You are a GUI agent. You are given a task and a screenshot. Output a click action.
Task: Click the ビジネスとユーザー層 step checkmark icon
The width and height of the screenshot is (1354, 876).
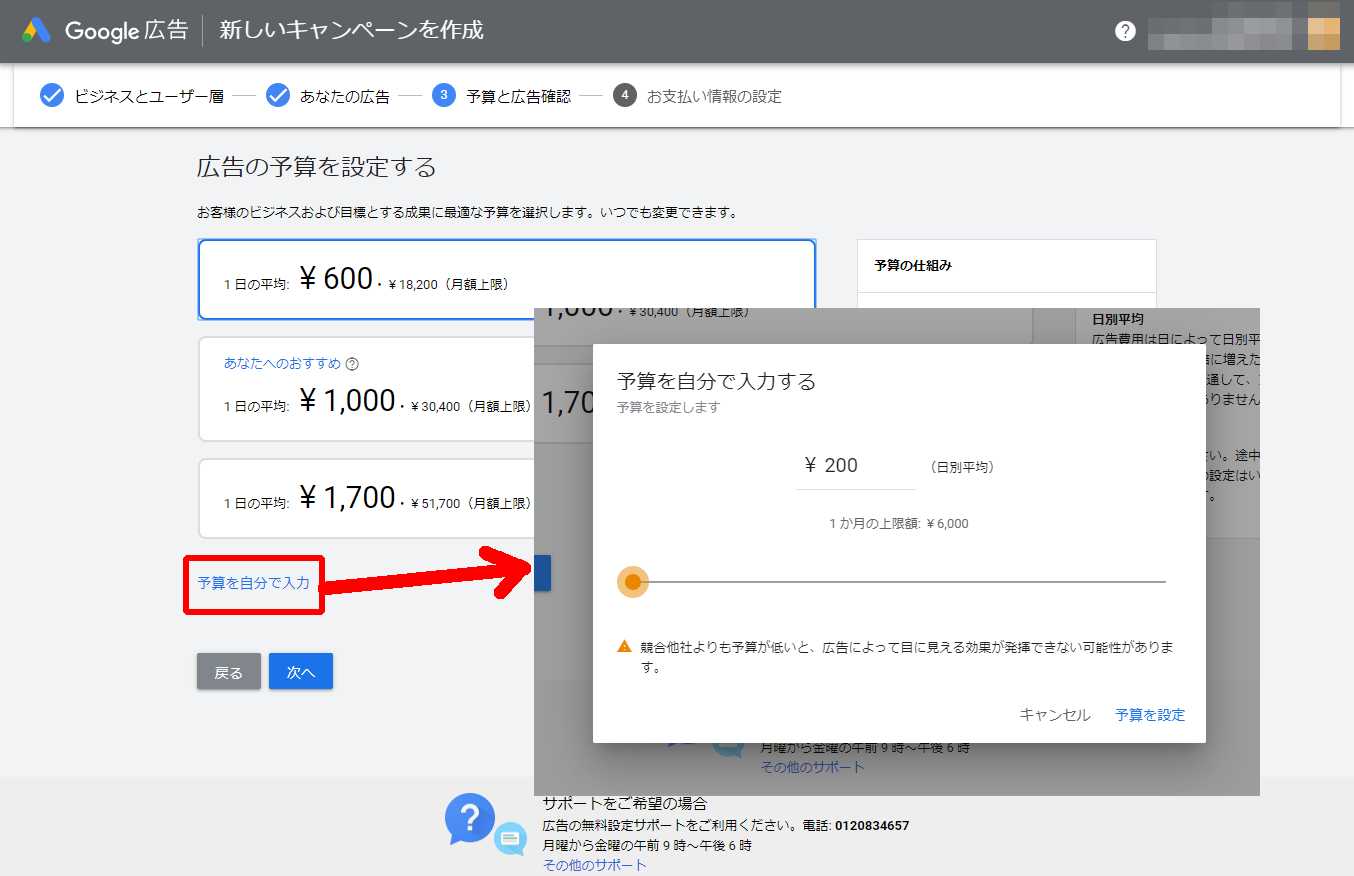pos(51,96)
